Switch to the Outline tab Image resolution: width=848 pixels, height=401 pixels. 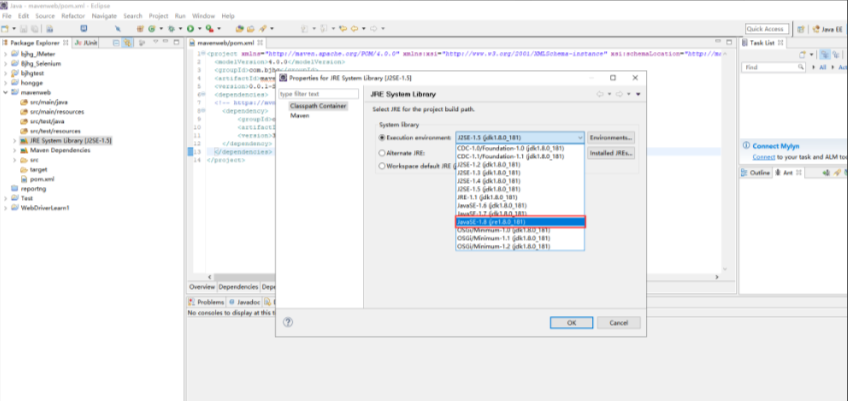[x=756, y=173]
